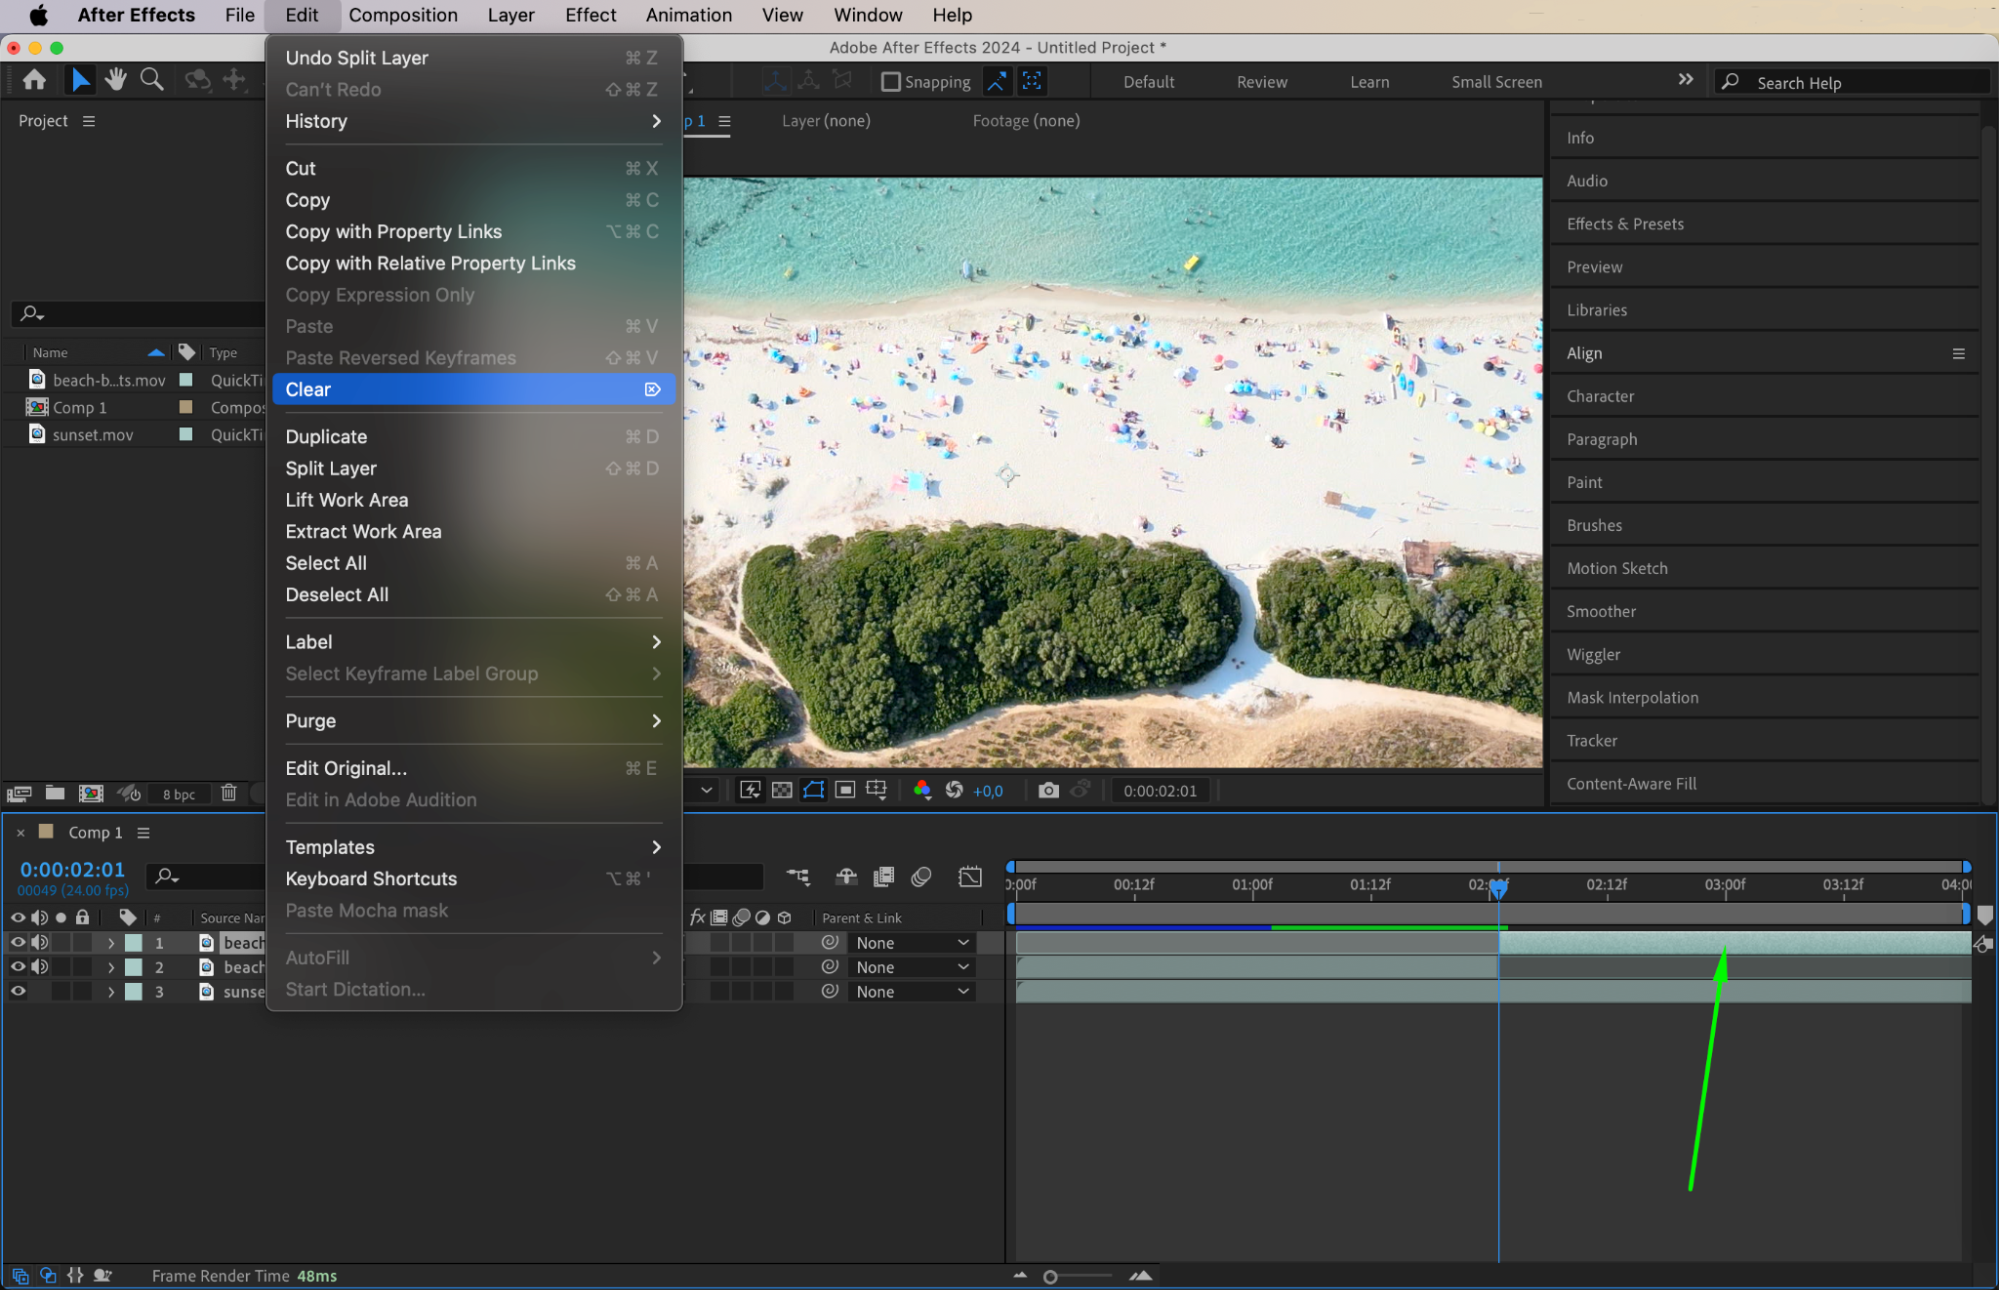This screenshot has width=1999, height=1291.
Task: Choose Split Layer from Edit menu
Action: [331, 468]
